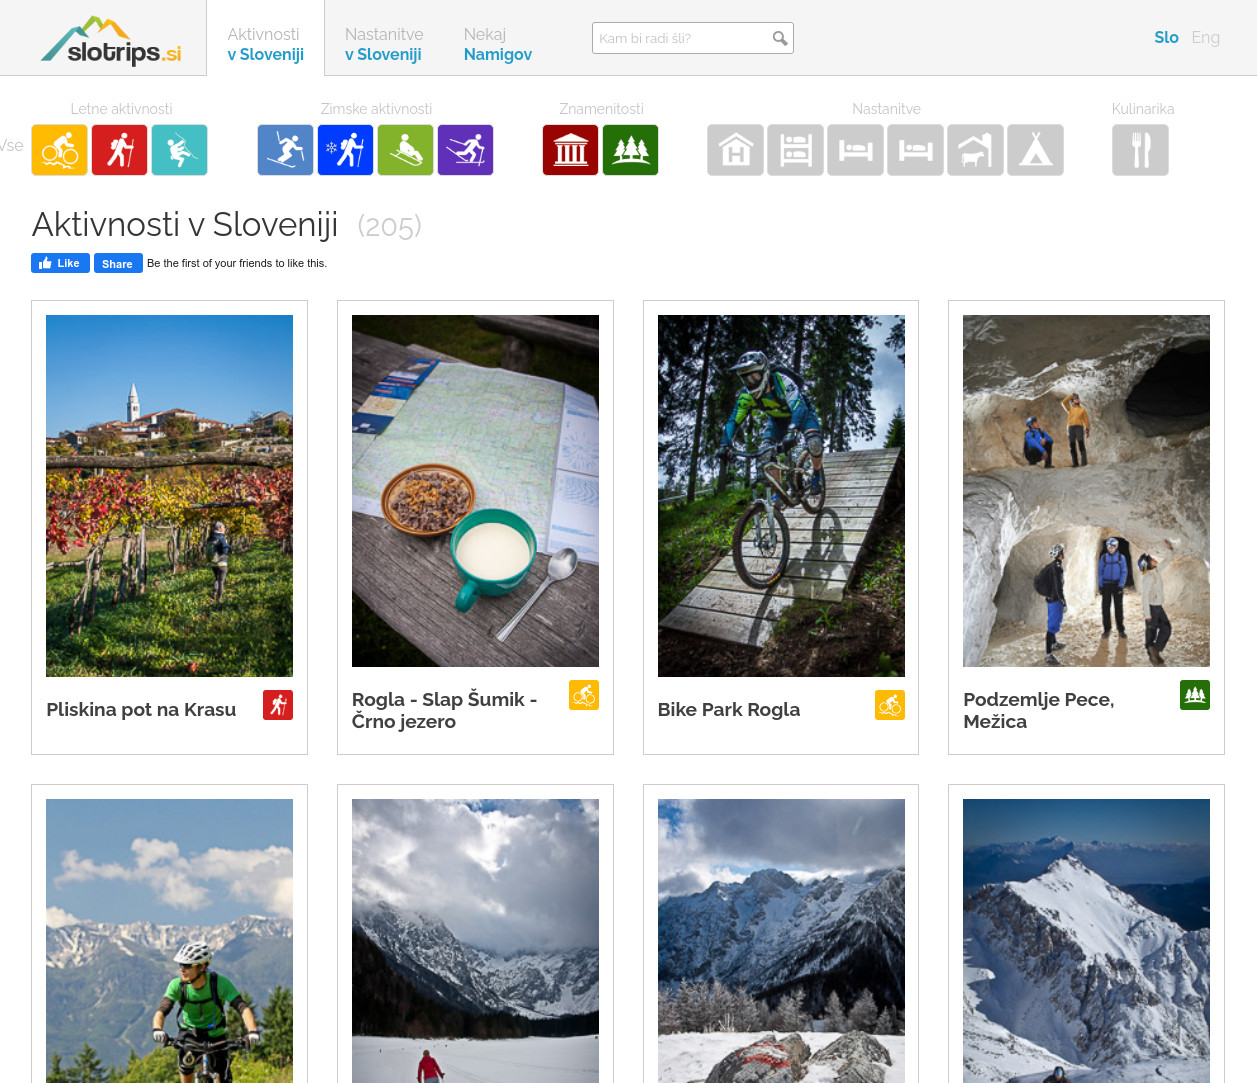Image resolution: width=1257 pixels, height=1083 pixels.
Task: Filter by the red summer hiking icon
Action: point(119,150)
